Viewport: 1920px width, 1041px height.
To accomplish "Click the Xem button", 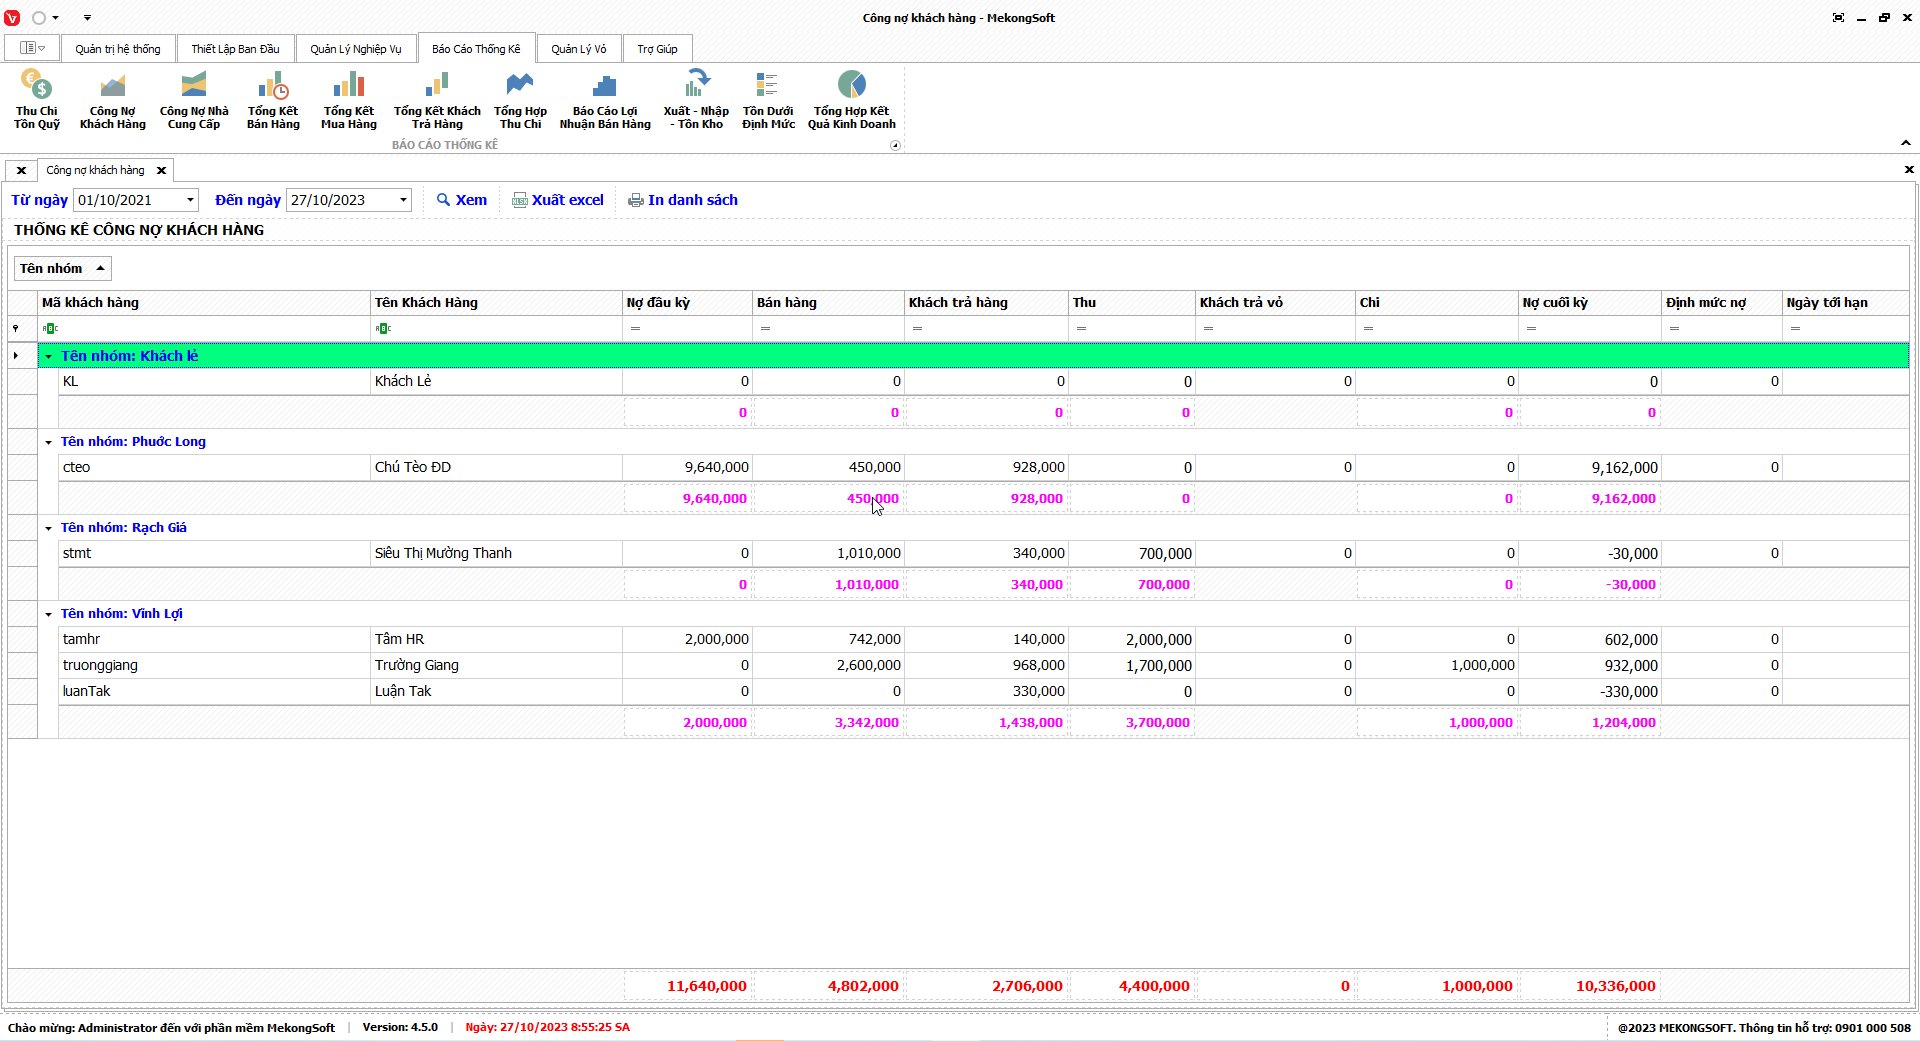I will [x=462, y=200].
